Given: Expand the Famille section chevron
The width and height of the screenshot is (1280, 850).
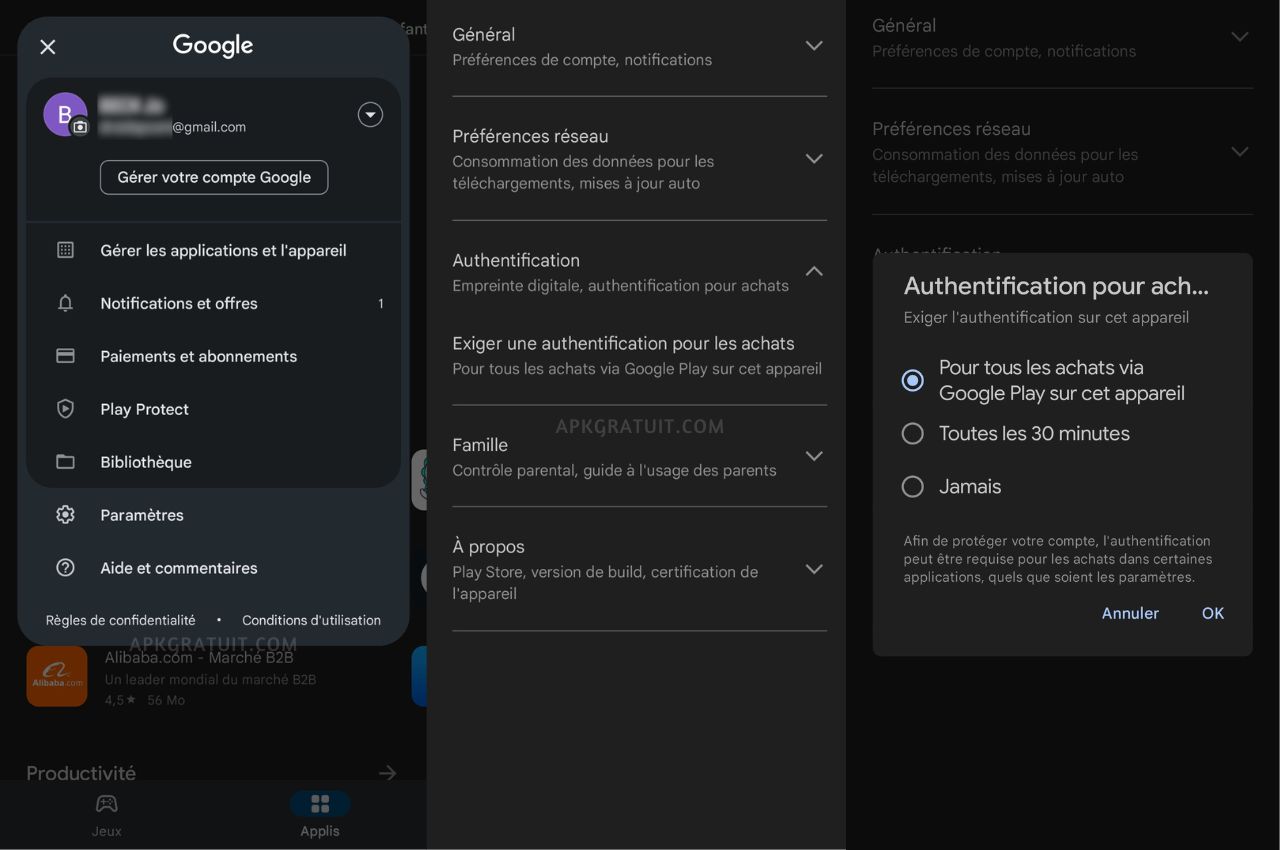Looking at the screenshot, I should pos(814,456).
